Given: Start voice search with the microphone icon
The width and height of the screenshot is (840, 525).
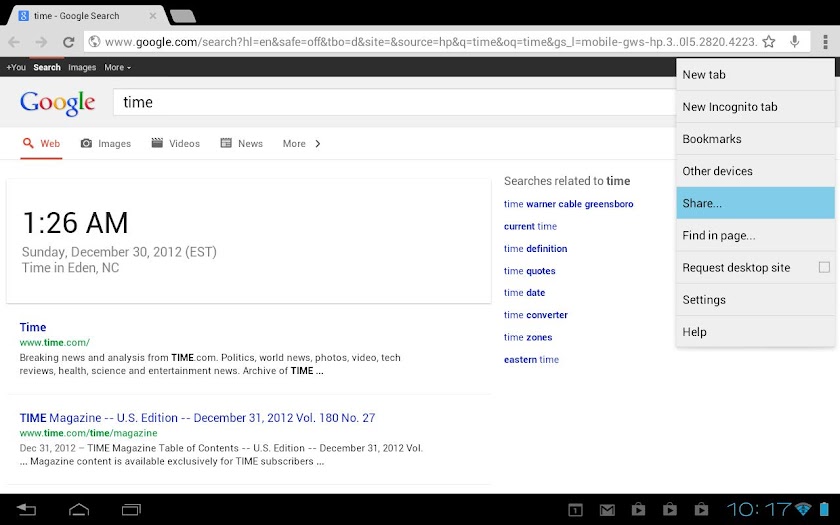Looking at the screenshot, I should pyautogui.click(x=794, y=42).
